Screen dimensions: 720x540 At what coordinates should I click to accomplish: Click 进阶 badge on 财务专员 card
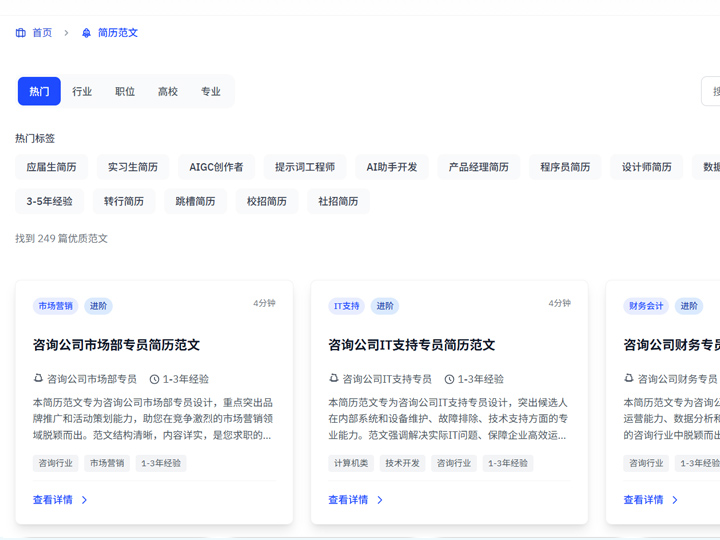coord(689,306)
